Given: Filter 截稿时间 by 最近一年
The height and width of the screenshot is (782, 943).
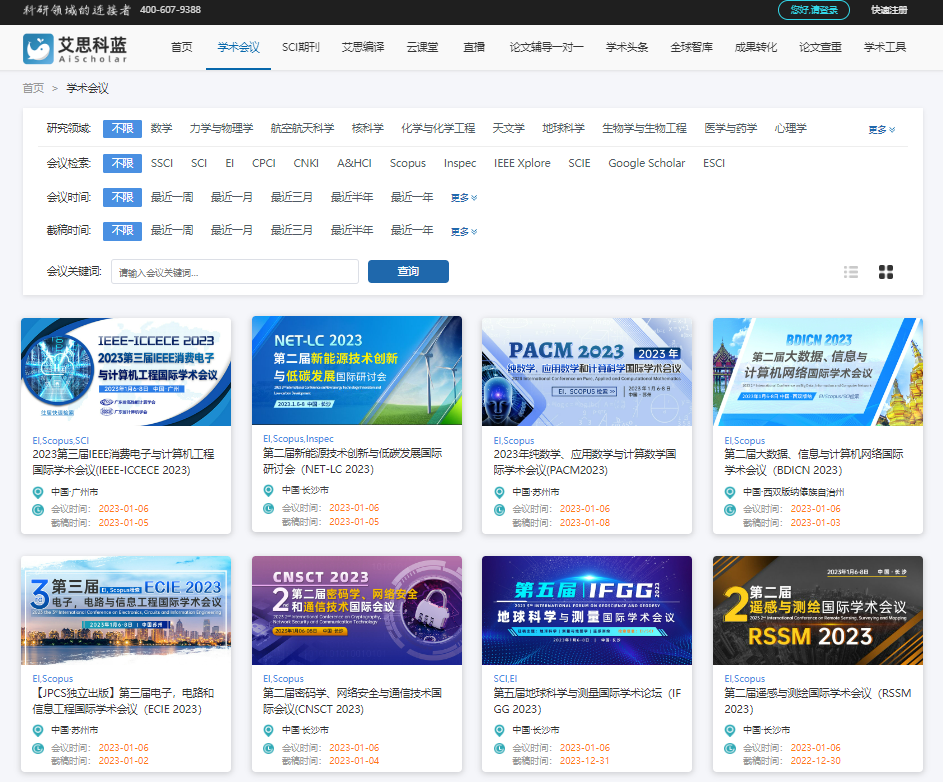Looking at the screenshot, I should (412, 231).
